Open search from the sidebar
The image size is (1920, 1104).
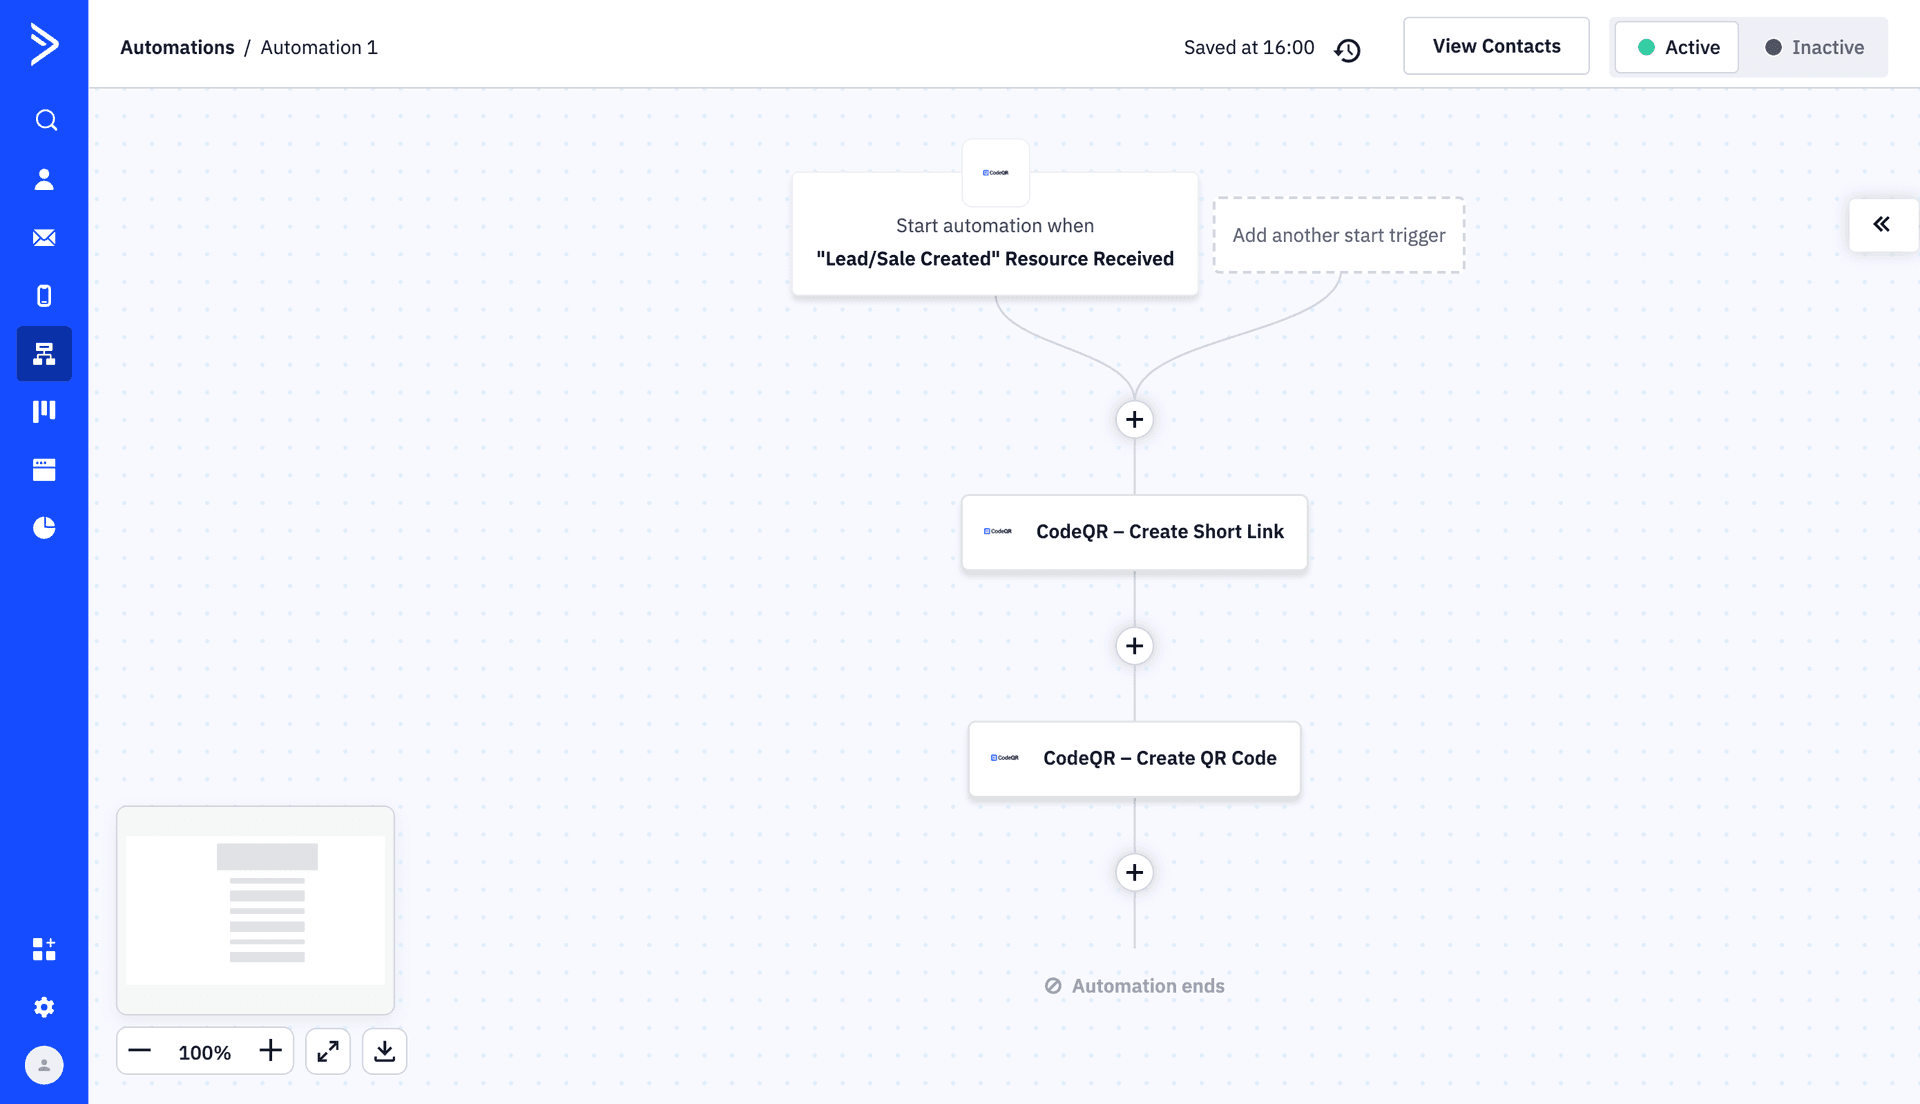(46, 120)
